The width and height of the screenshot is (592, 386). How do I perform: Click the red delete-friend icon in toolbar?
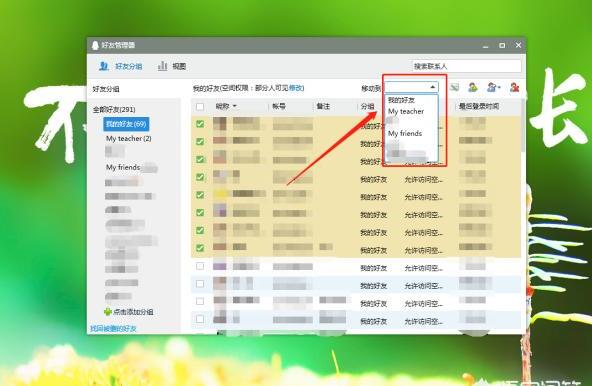(514, 88)
